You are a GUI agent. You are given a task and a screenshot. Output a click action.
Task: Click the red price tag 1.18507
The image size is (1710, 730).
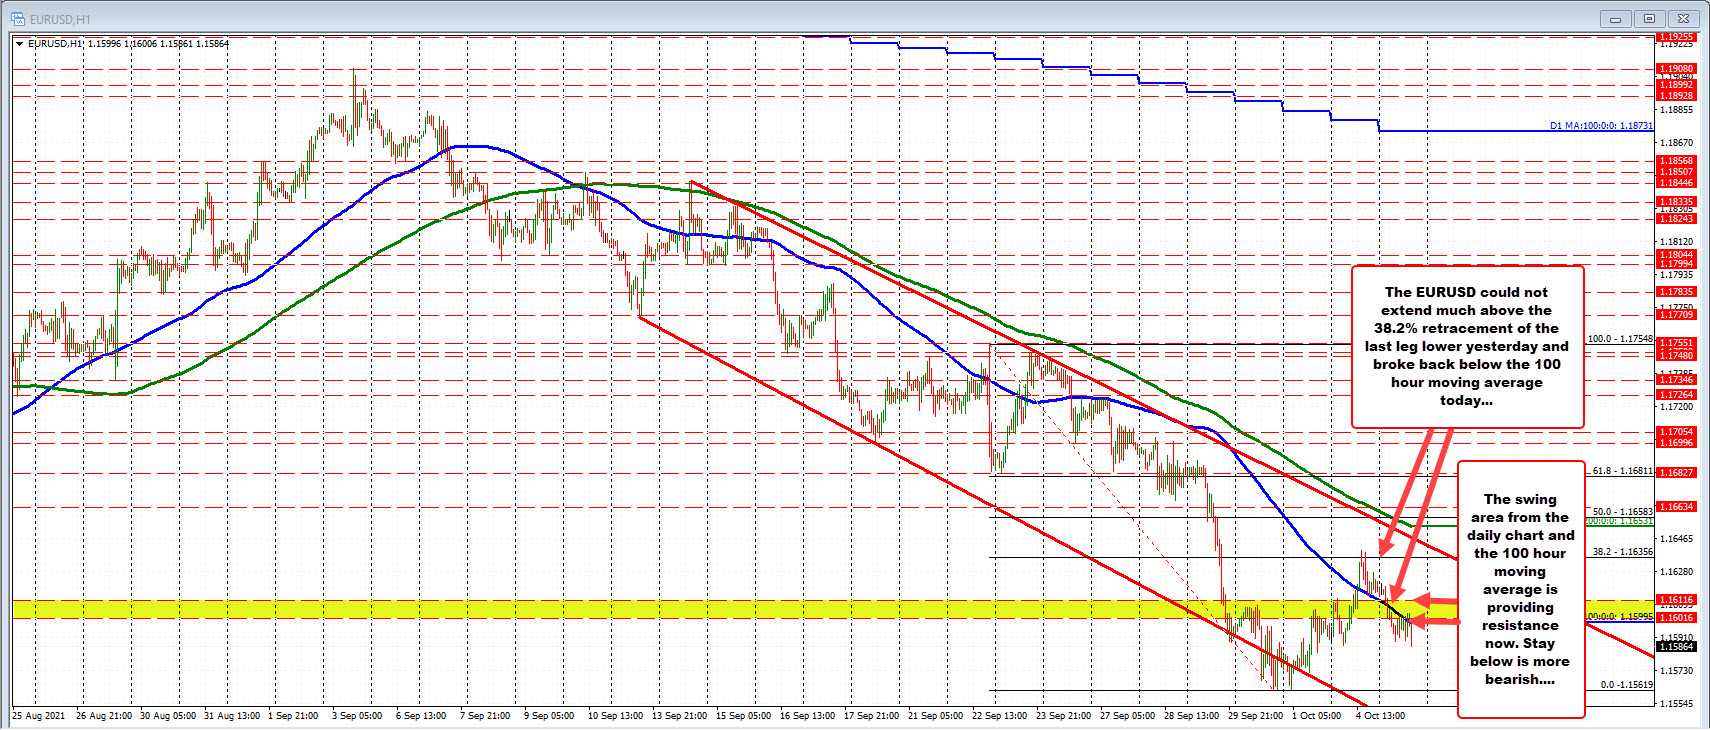coord(1677,172)
